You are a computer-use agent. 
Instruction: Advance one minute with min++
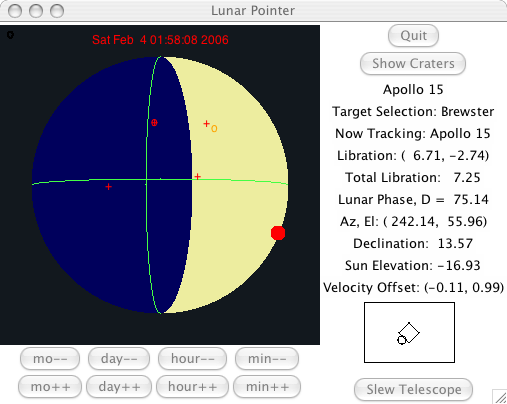[267, 387]
